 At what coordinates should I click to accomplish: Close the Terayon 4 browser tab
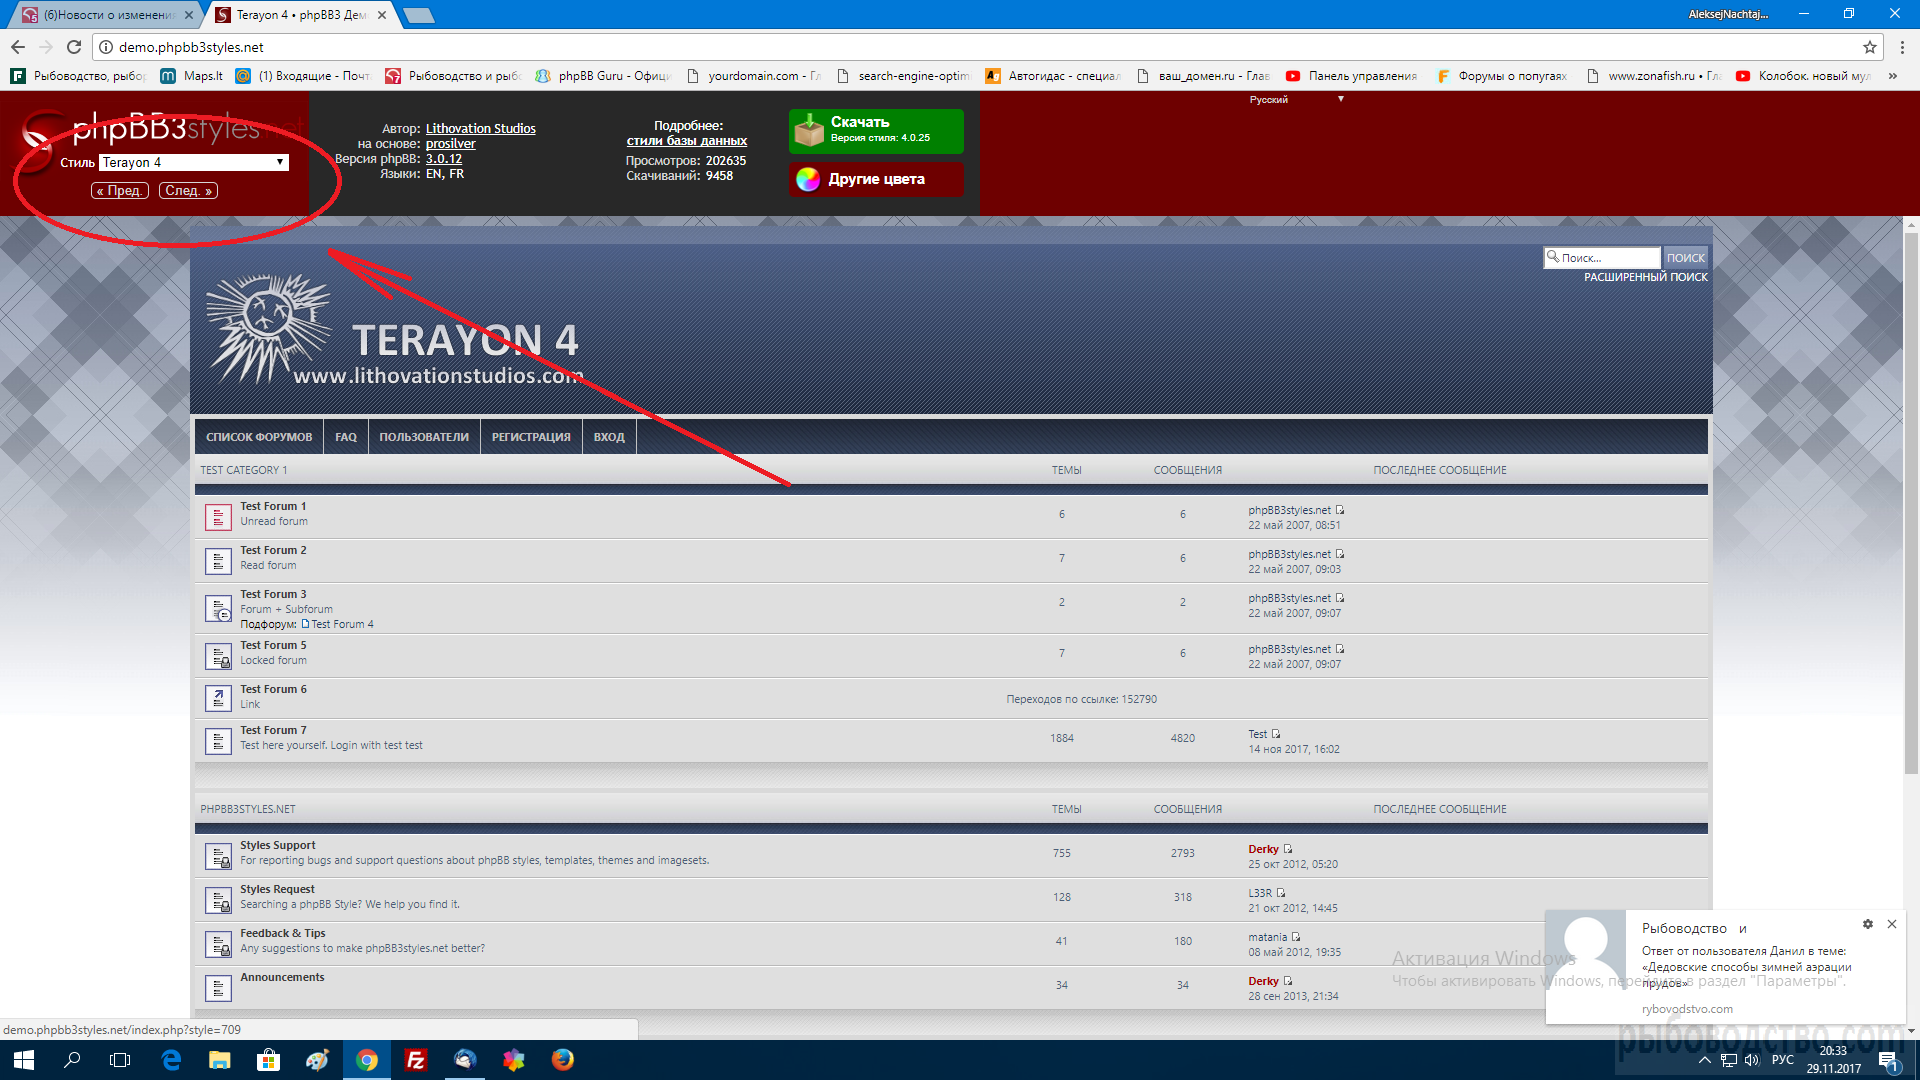pos(382,15)
